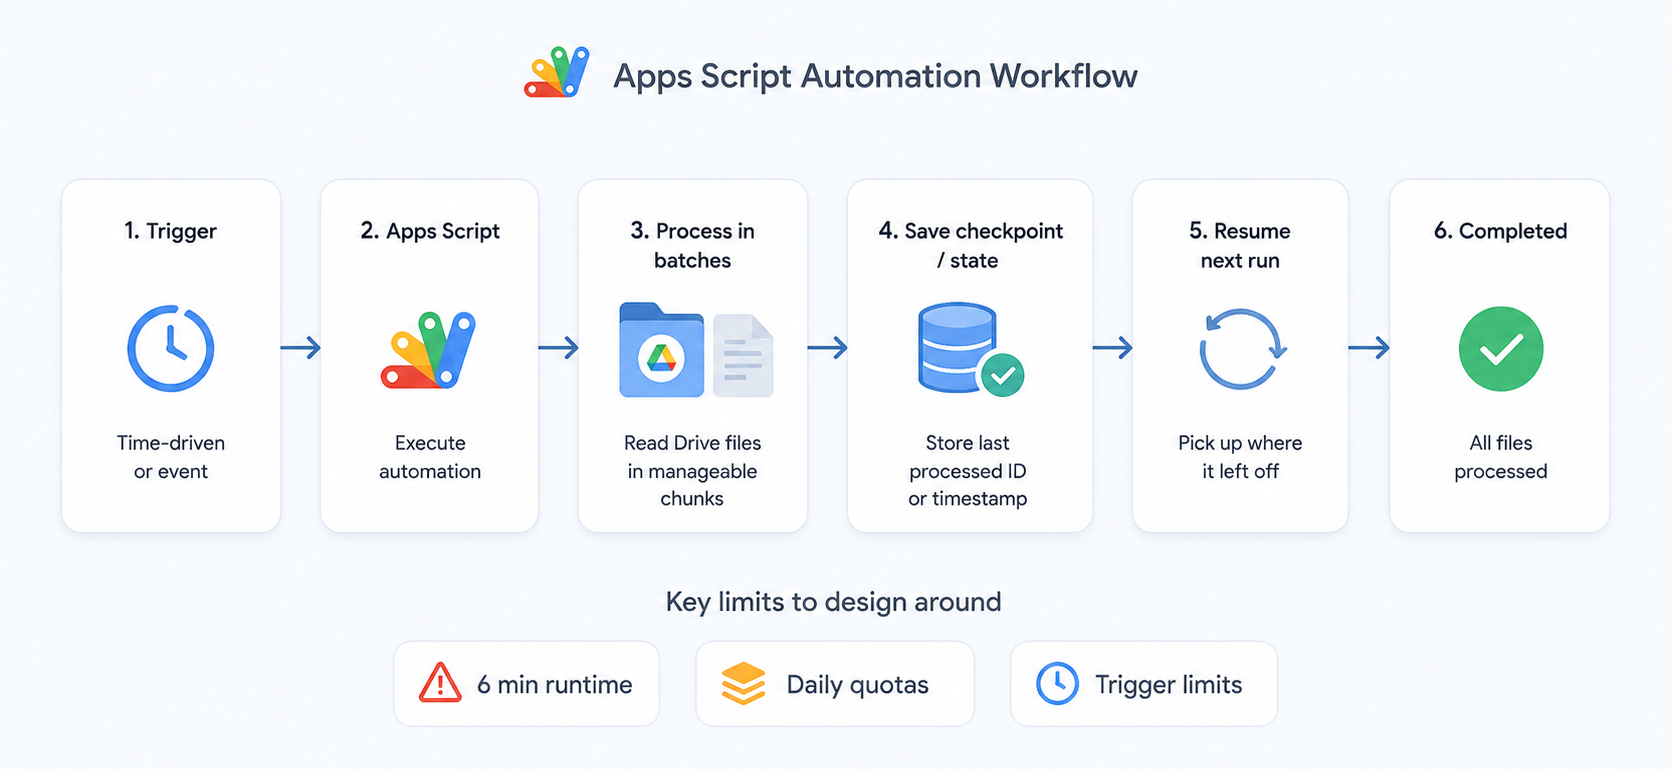Click the database icon in Save checkpoint card

tap(957, 347)
